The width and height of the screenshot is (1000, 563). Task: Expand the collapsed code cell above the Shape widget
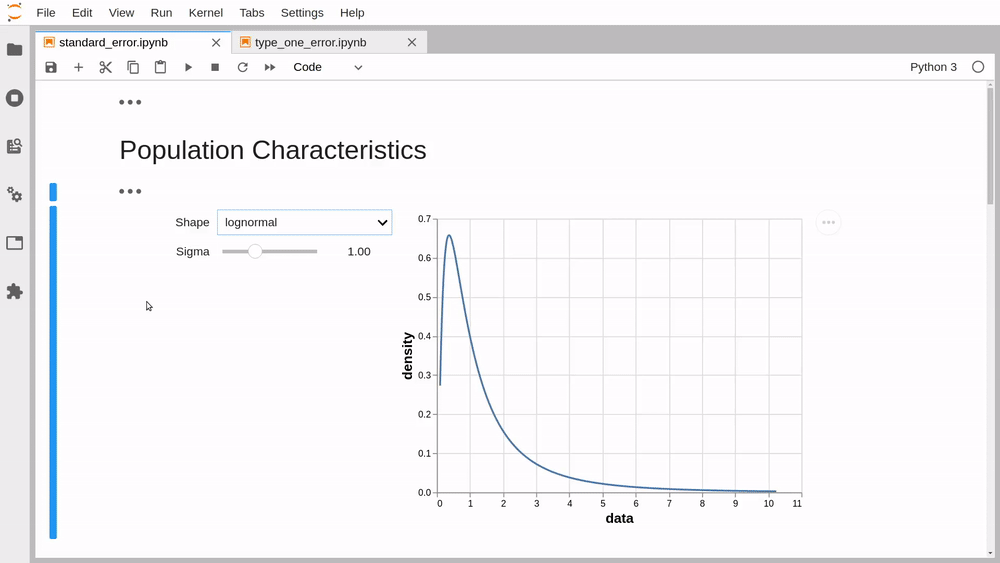(x=130, y=191)
